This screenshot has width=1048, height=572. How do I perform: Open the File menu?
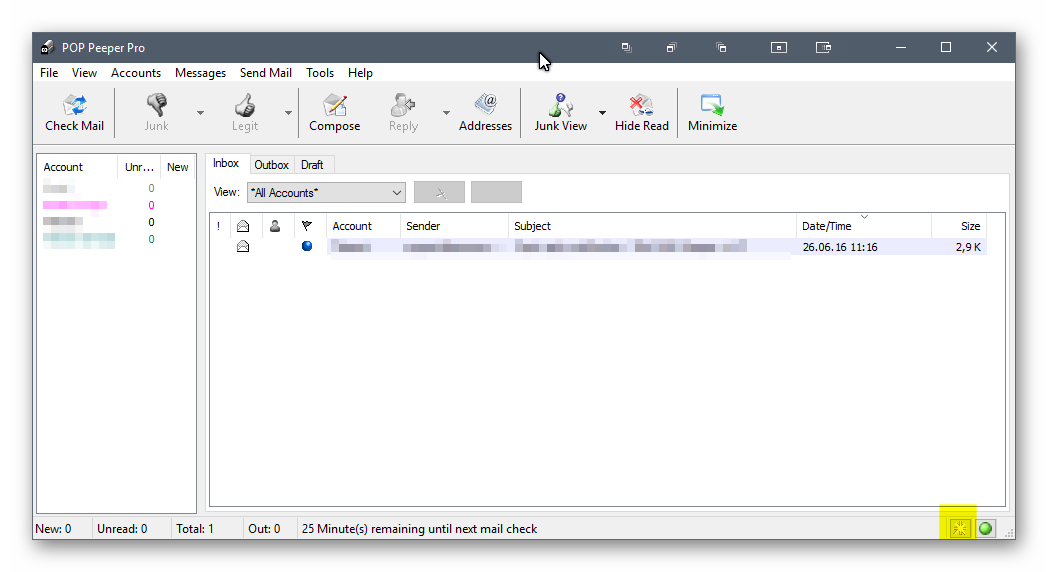(49, 73)
